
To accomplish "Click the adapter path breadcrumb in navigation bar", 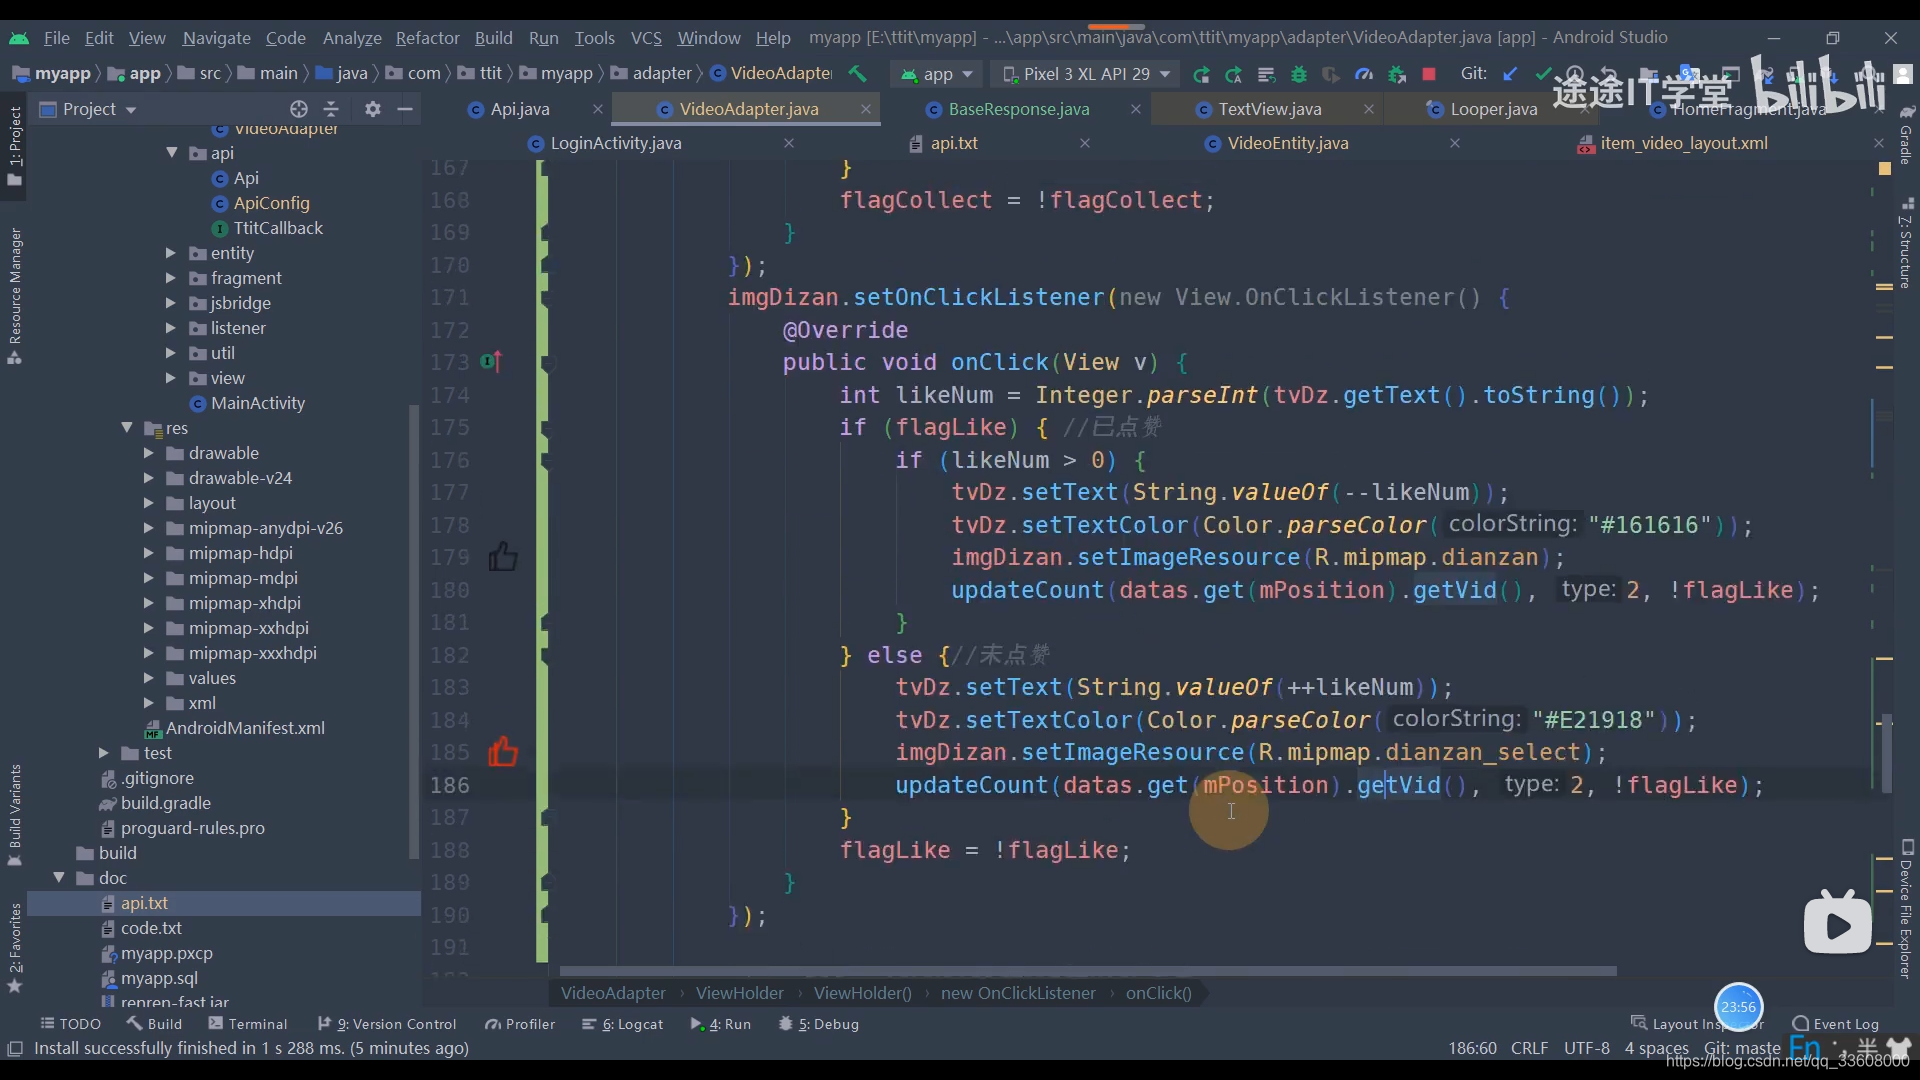I will 651,73.
